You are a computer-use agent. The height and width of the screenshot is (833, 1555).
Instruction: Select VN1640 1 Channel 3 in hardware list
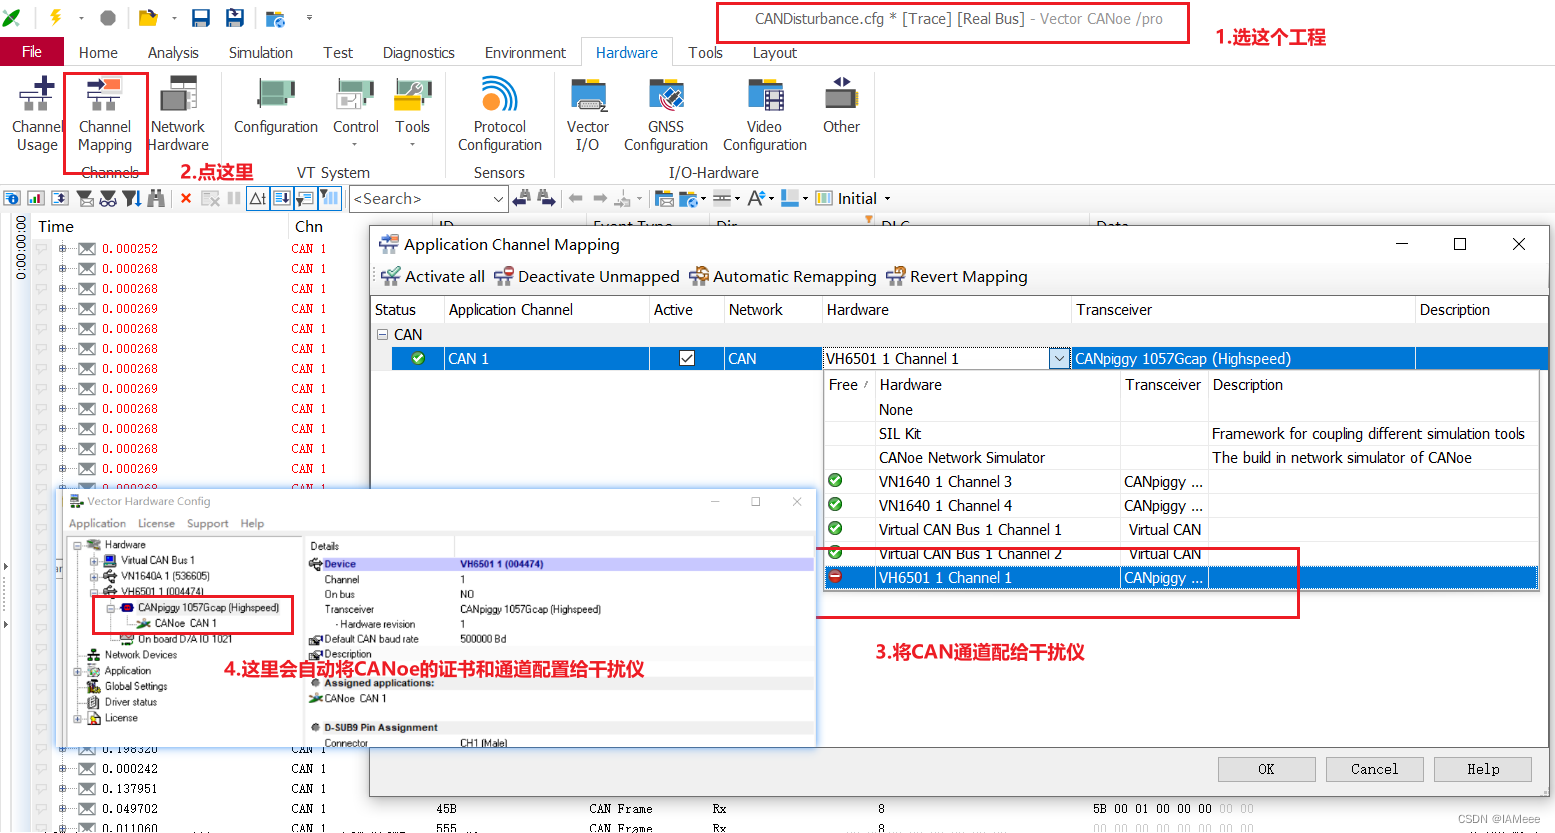[1181, 482]
